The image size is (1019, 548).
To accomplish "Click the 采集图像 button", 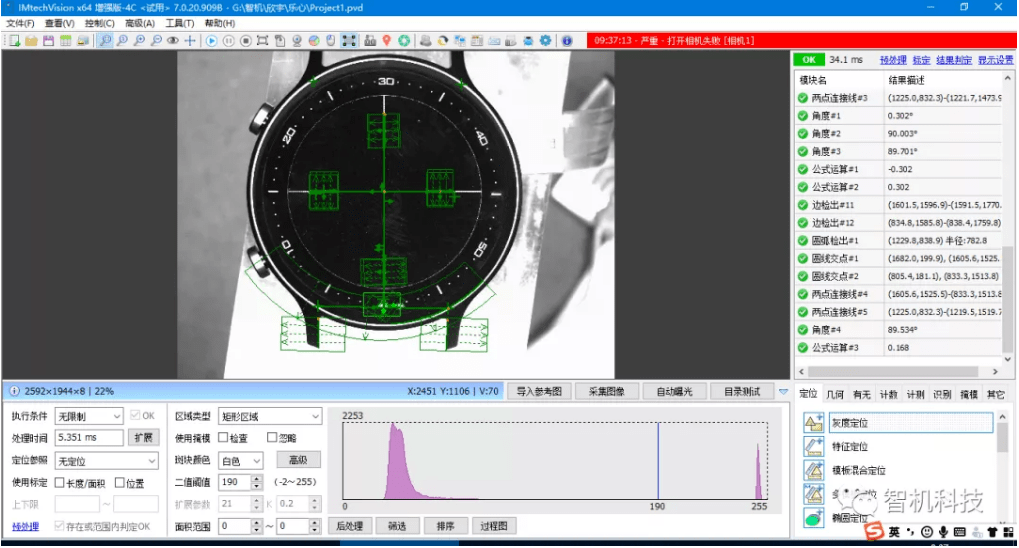I will 606,392.
